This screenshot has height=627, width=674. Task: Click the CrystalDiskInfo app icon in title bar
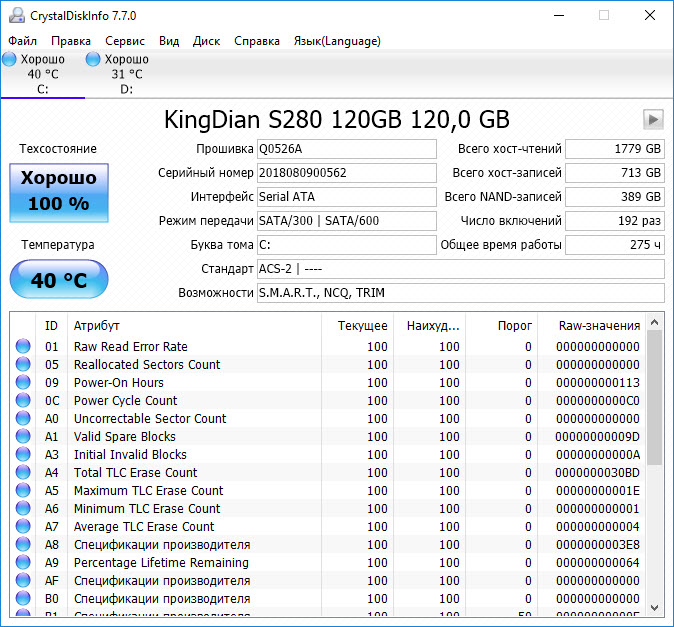tap(17, 15)
